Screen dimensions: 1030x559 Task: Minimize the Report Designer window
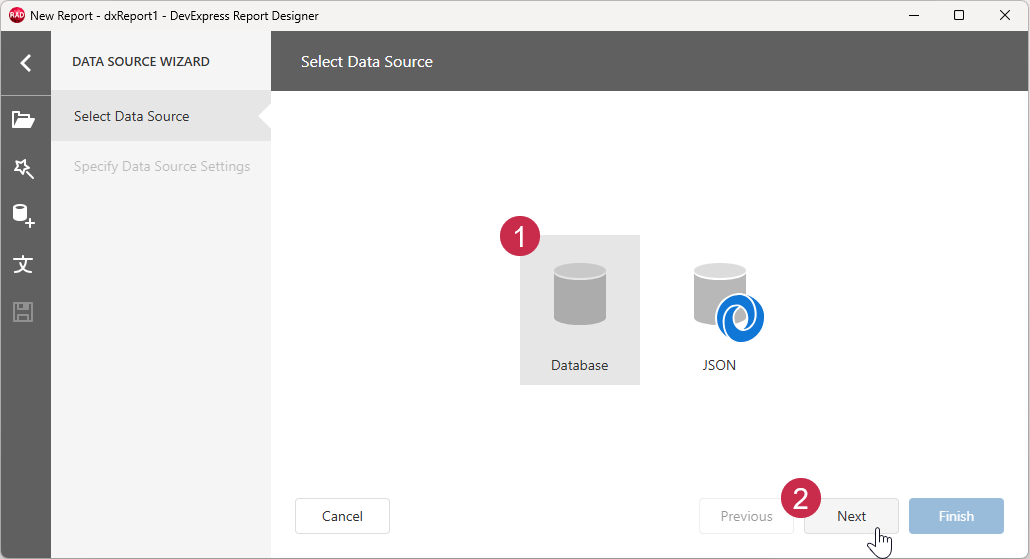[x=914, y=15]
